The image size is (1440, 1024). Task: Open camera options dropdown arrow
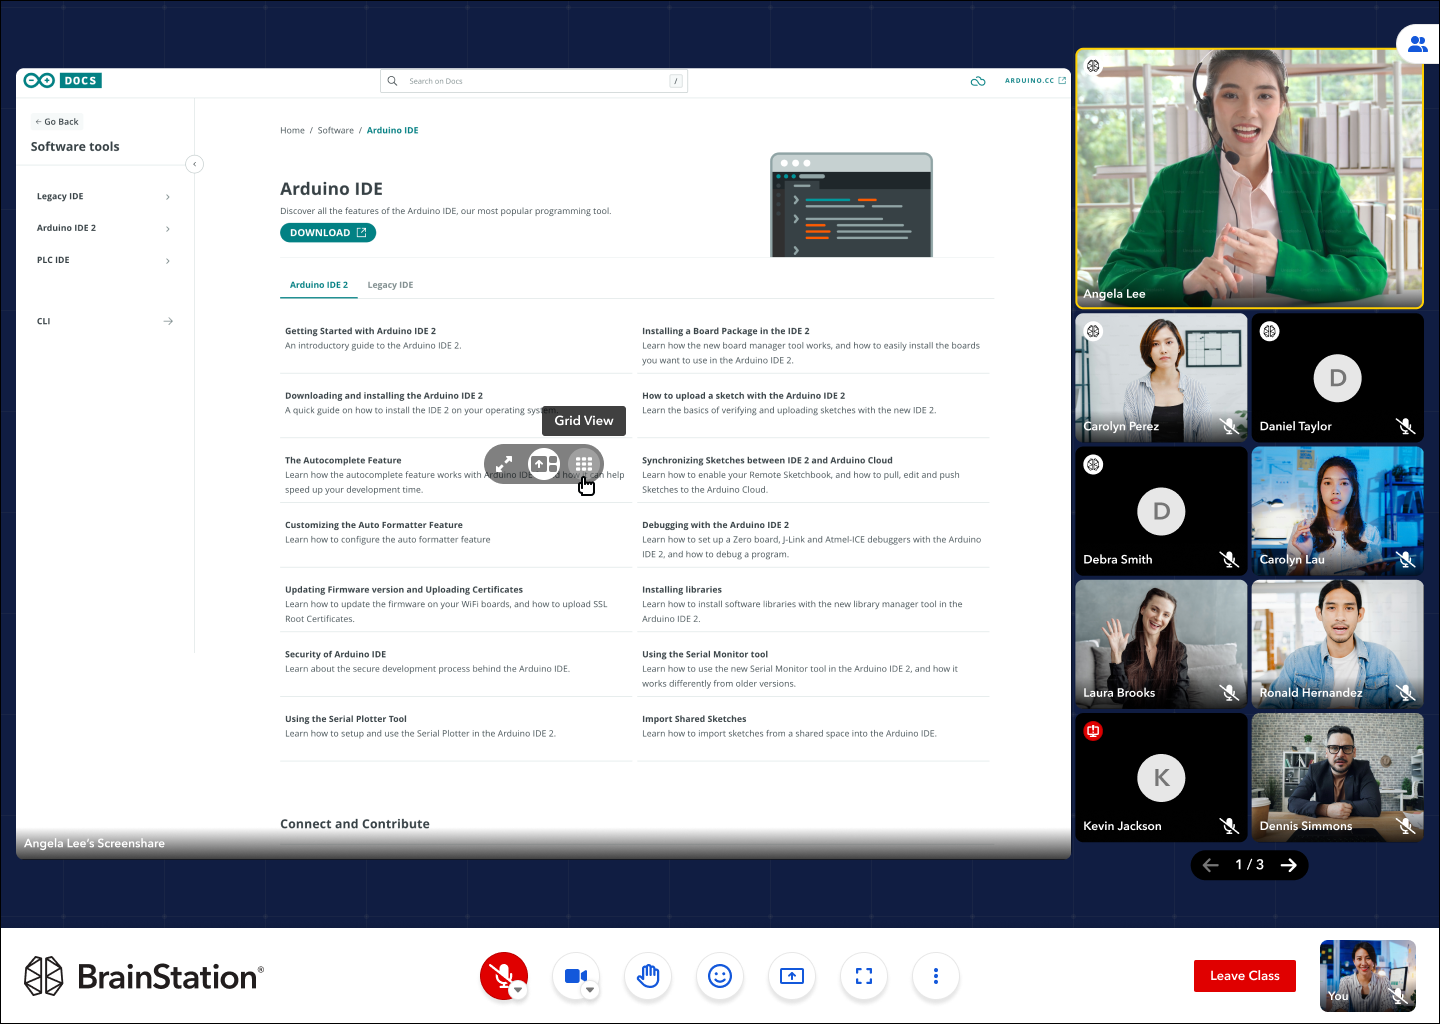point(590,990)
